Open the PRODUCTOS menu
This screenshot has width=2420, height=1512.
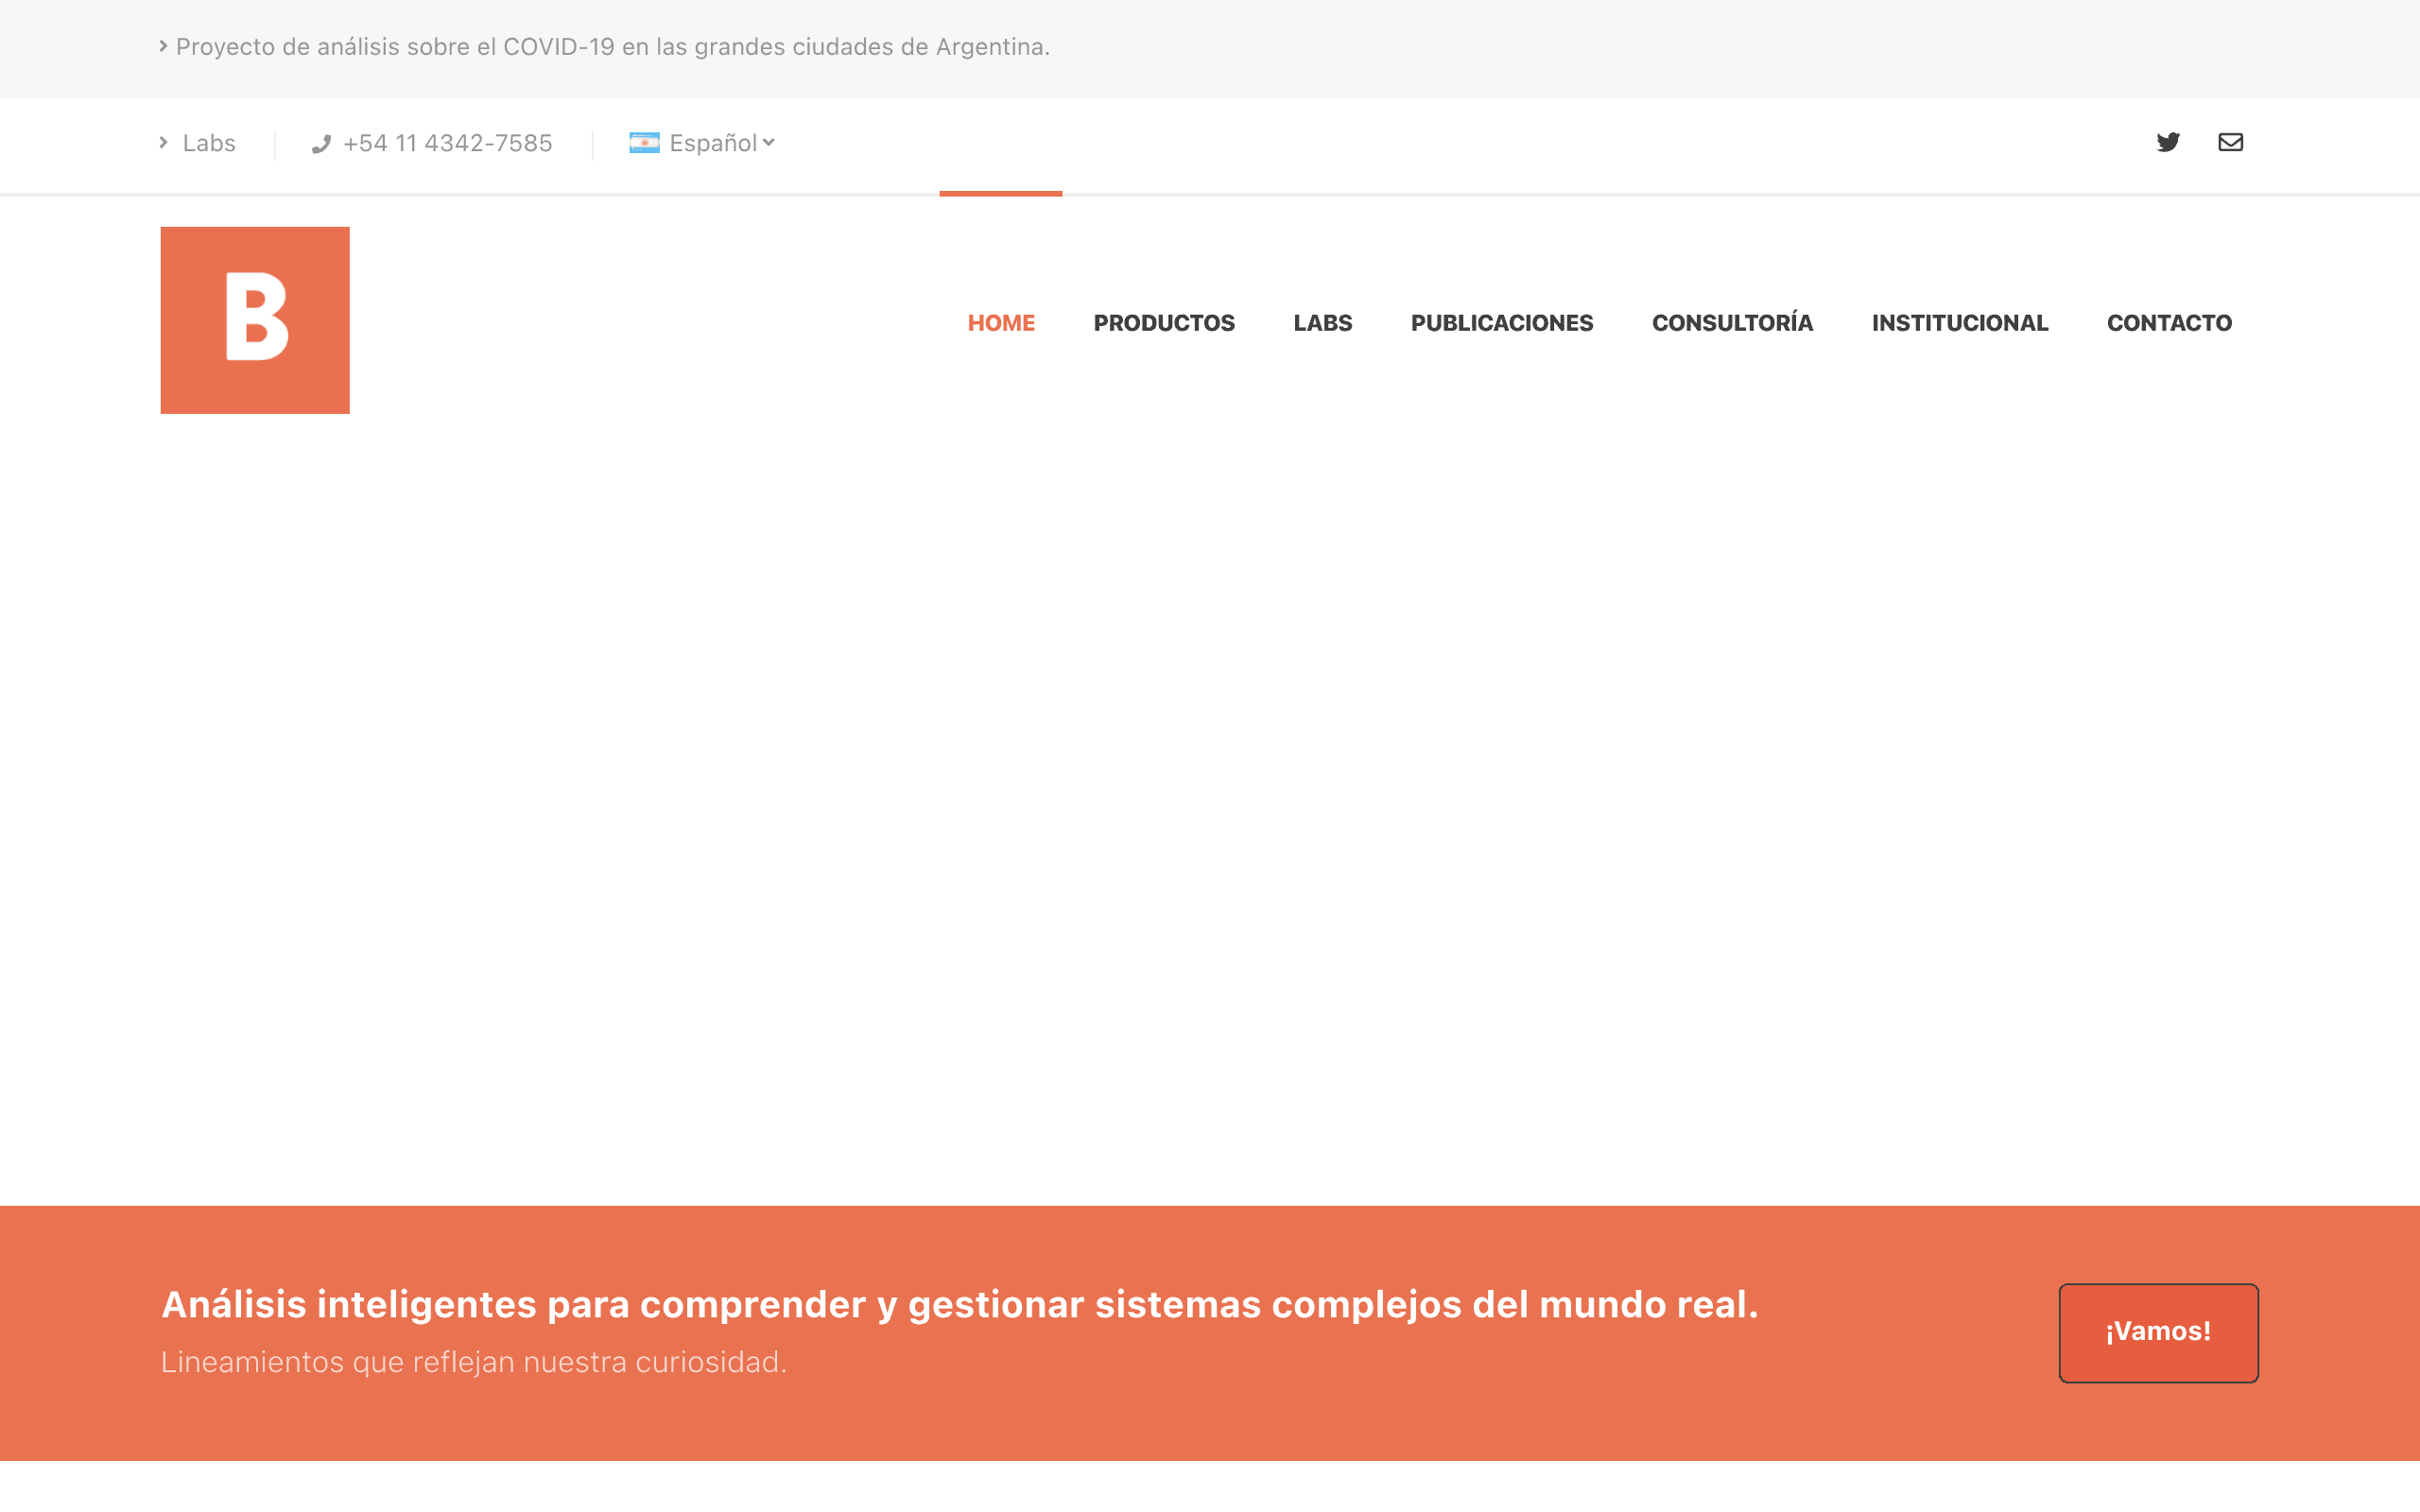tap(1164, 323)
